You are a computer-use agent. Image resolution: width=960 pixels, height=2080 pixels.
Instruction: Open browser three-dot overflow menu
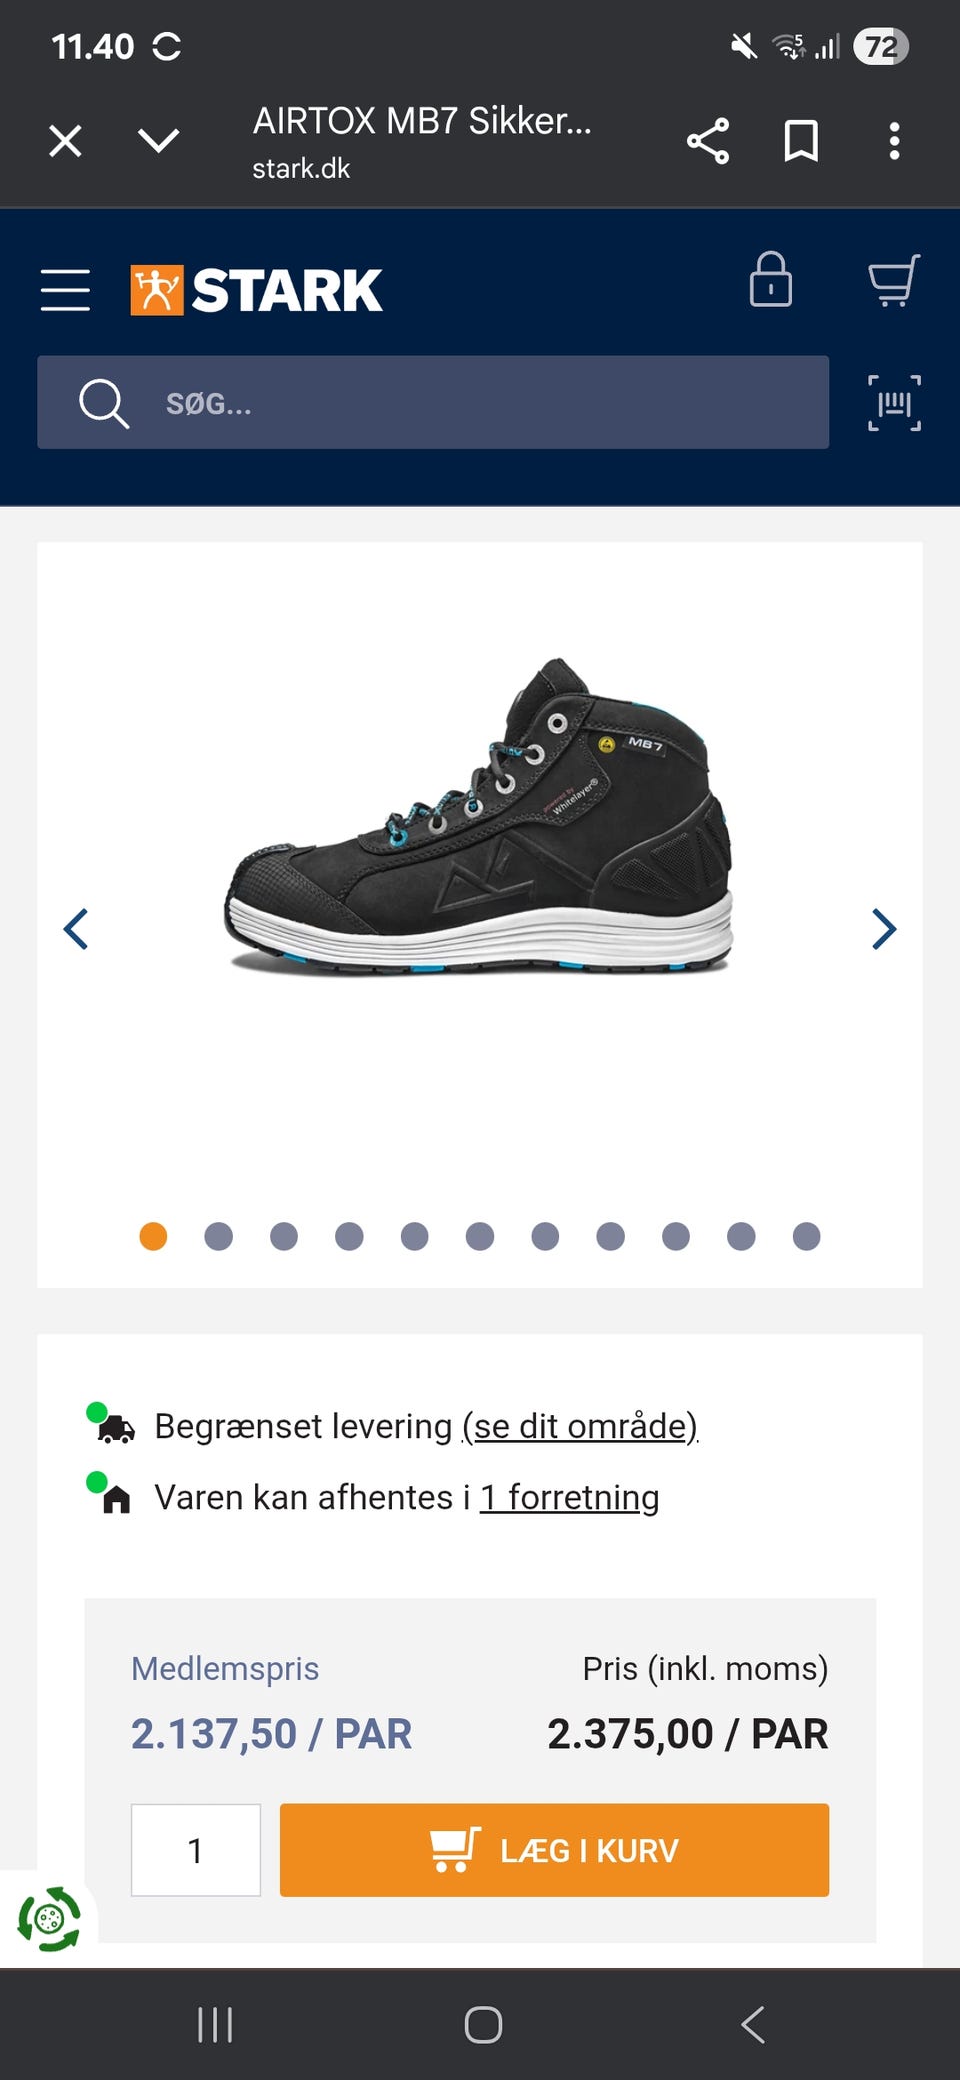point(894,141)
